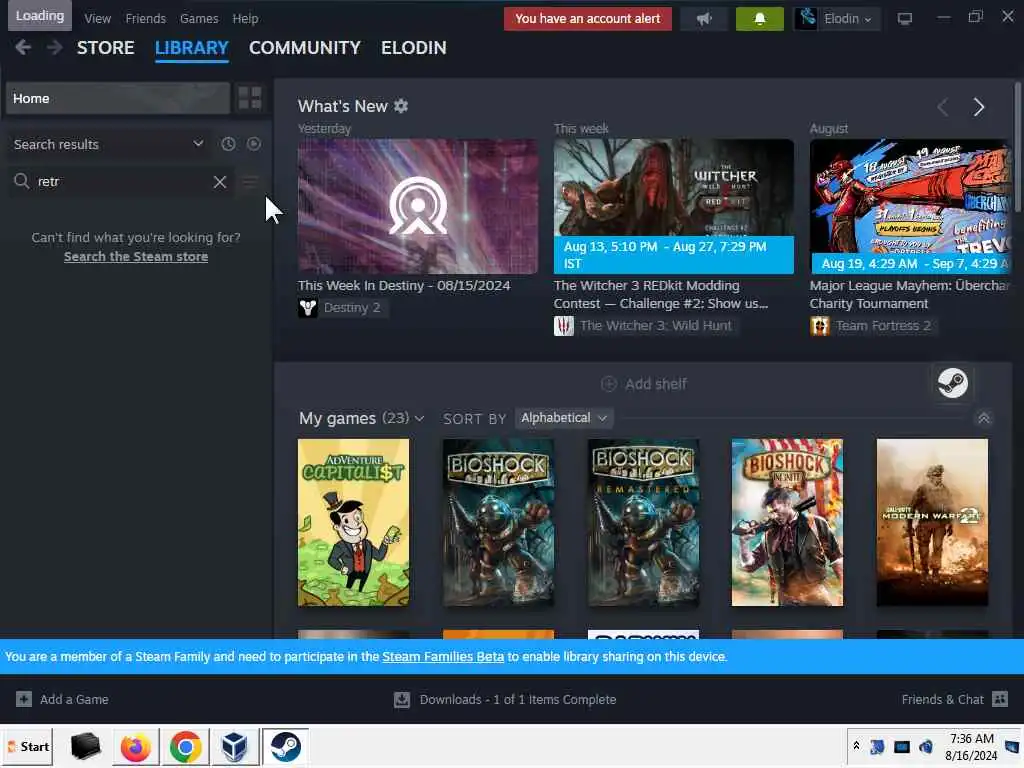Open the View menu
1024x768 pixels.
point(97,18)
